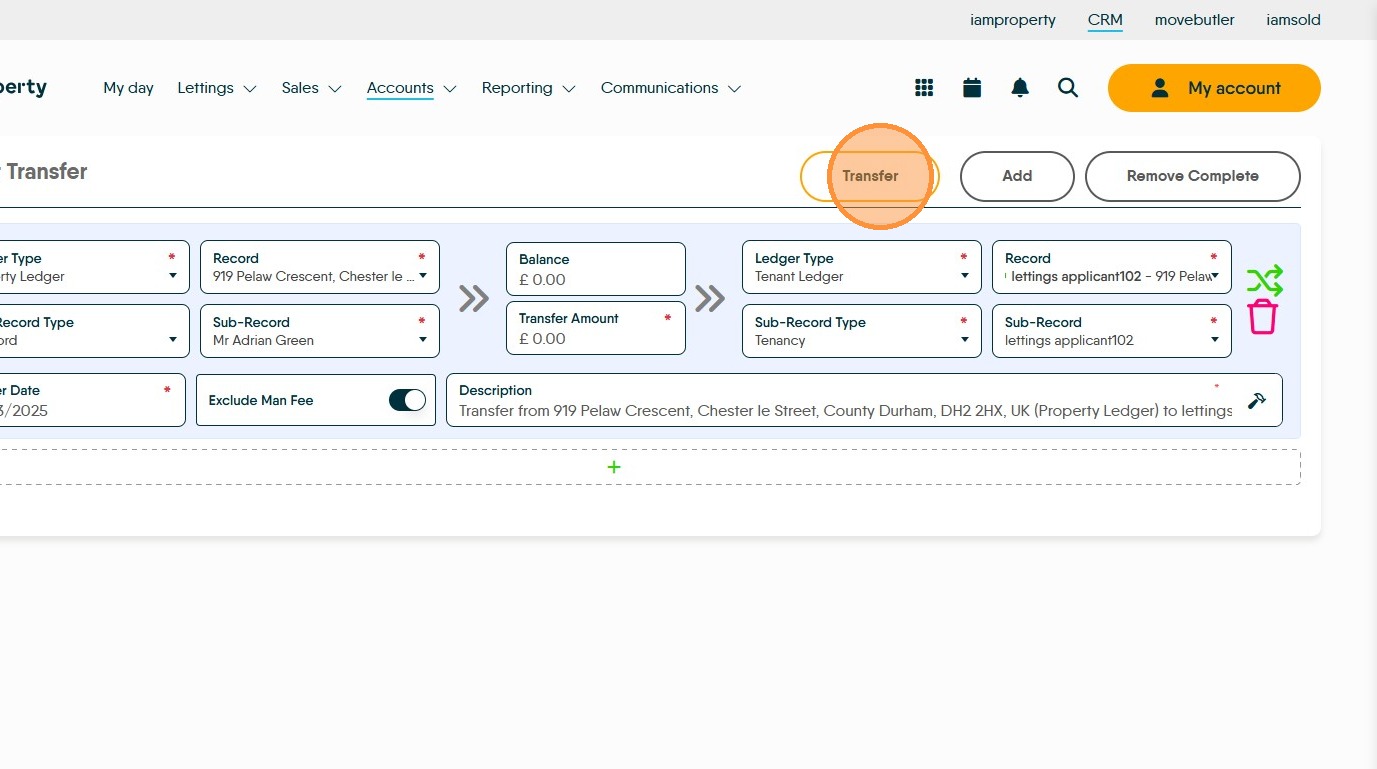
Task: Go to My day
Action: click(128, 88)
